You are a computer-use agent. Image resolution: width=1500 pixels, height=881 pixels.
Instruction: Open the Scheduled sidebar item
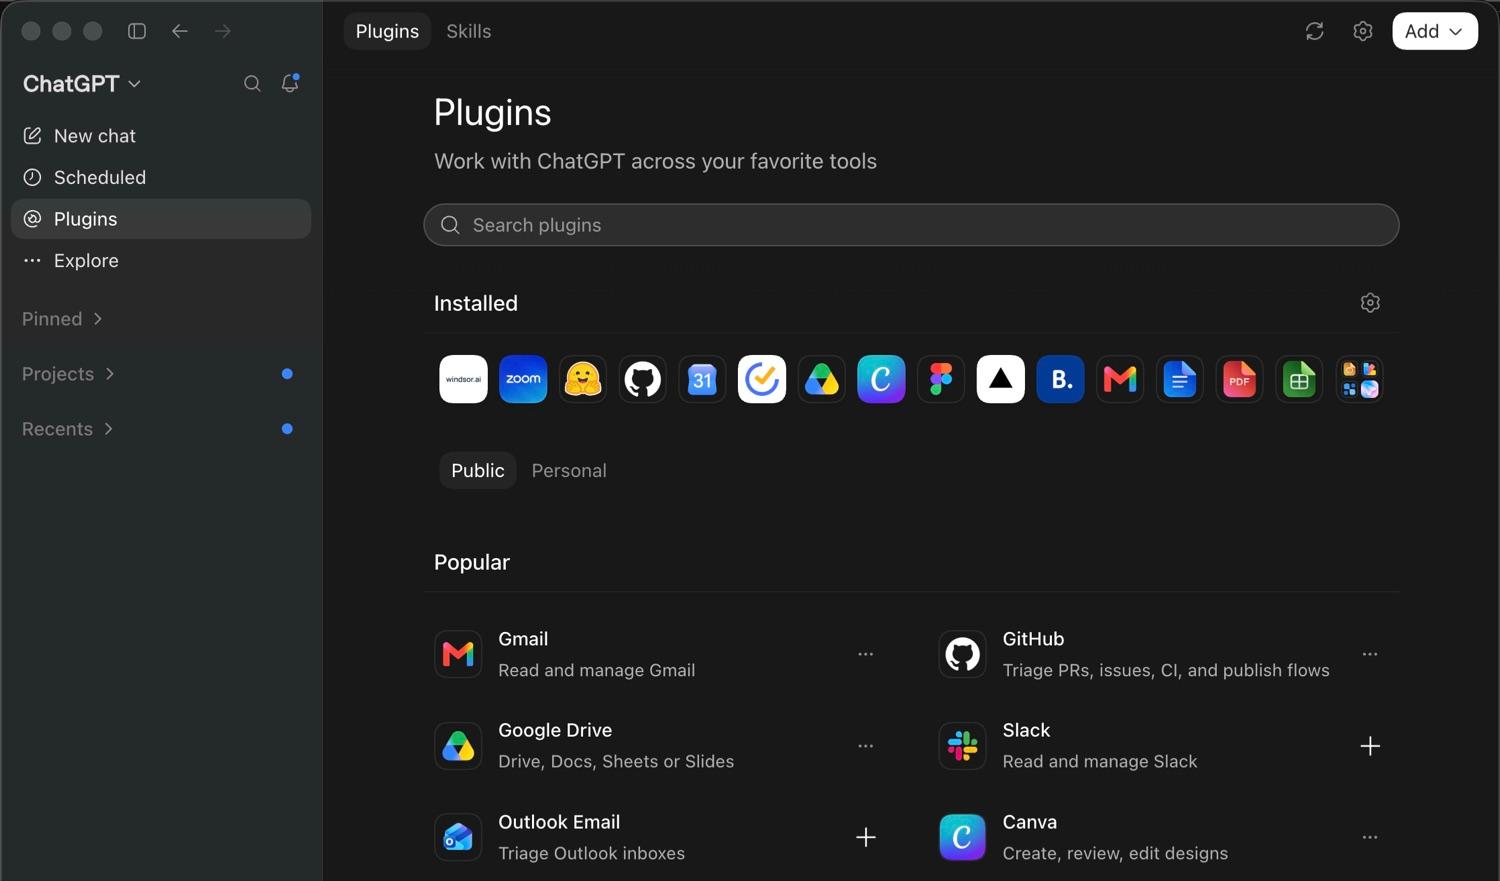coord(161,177)
